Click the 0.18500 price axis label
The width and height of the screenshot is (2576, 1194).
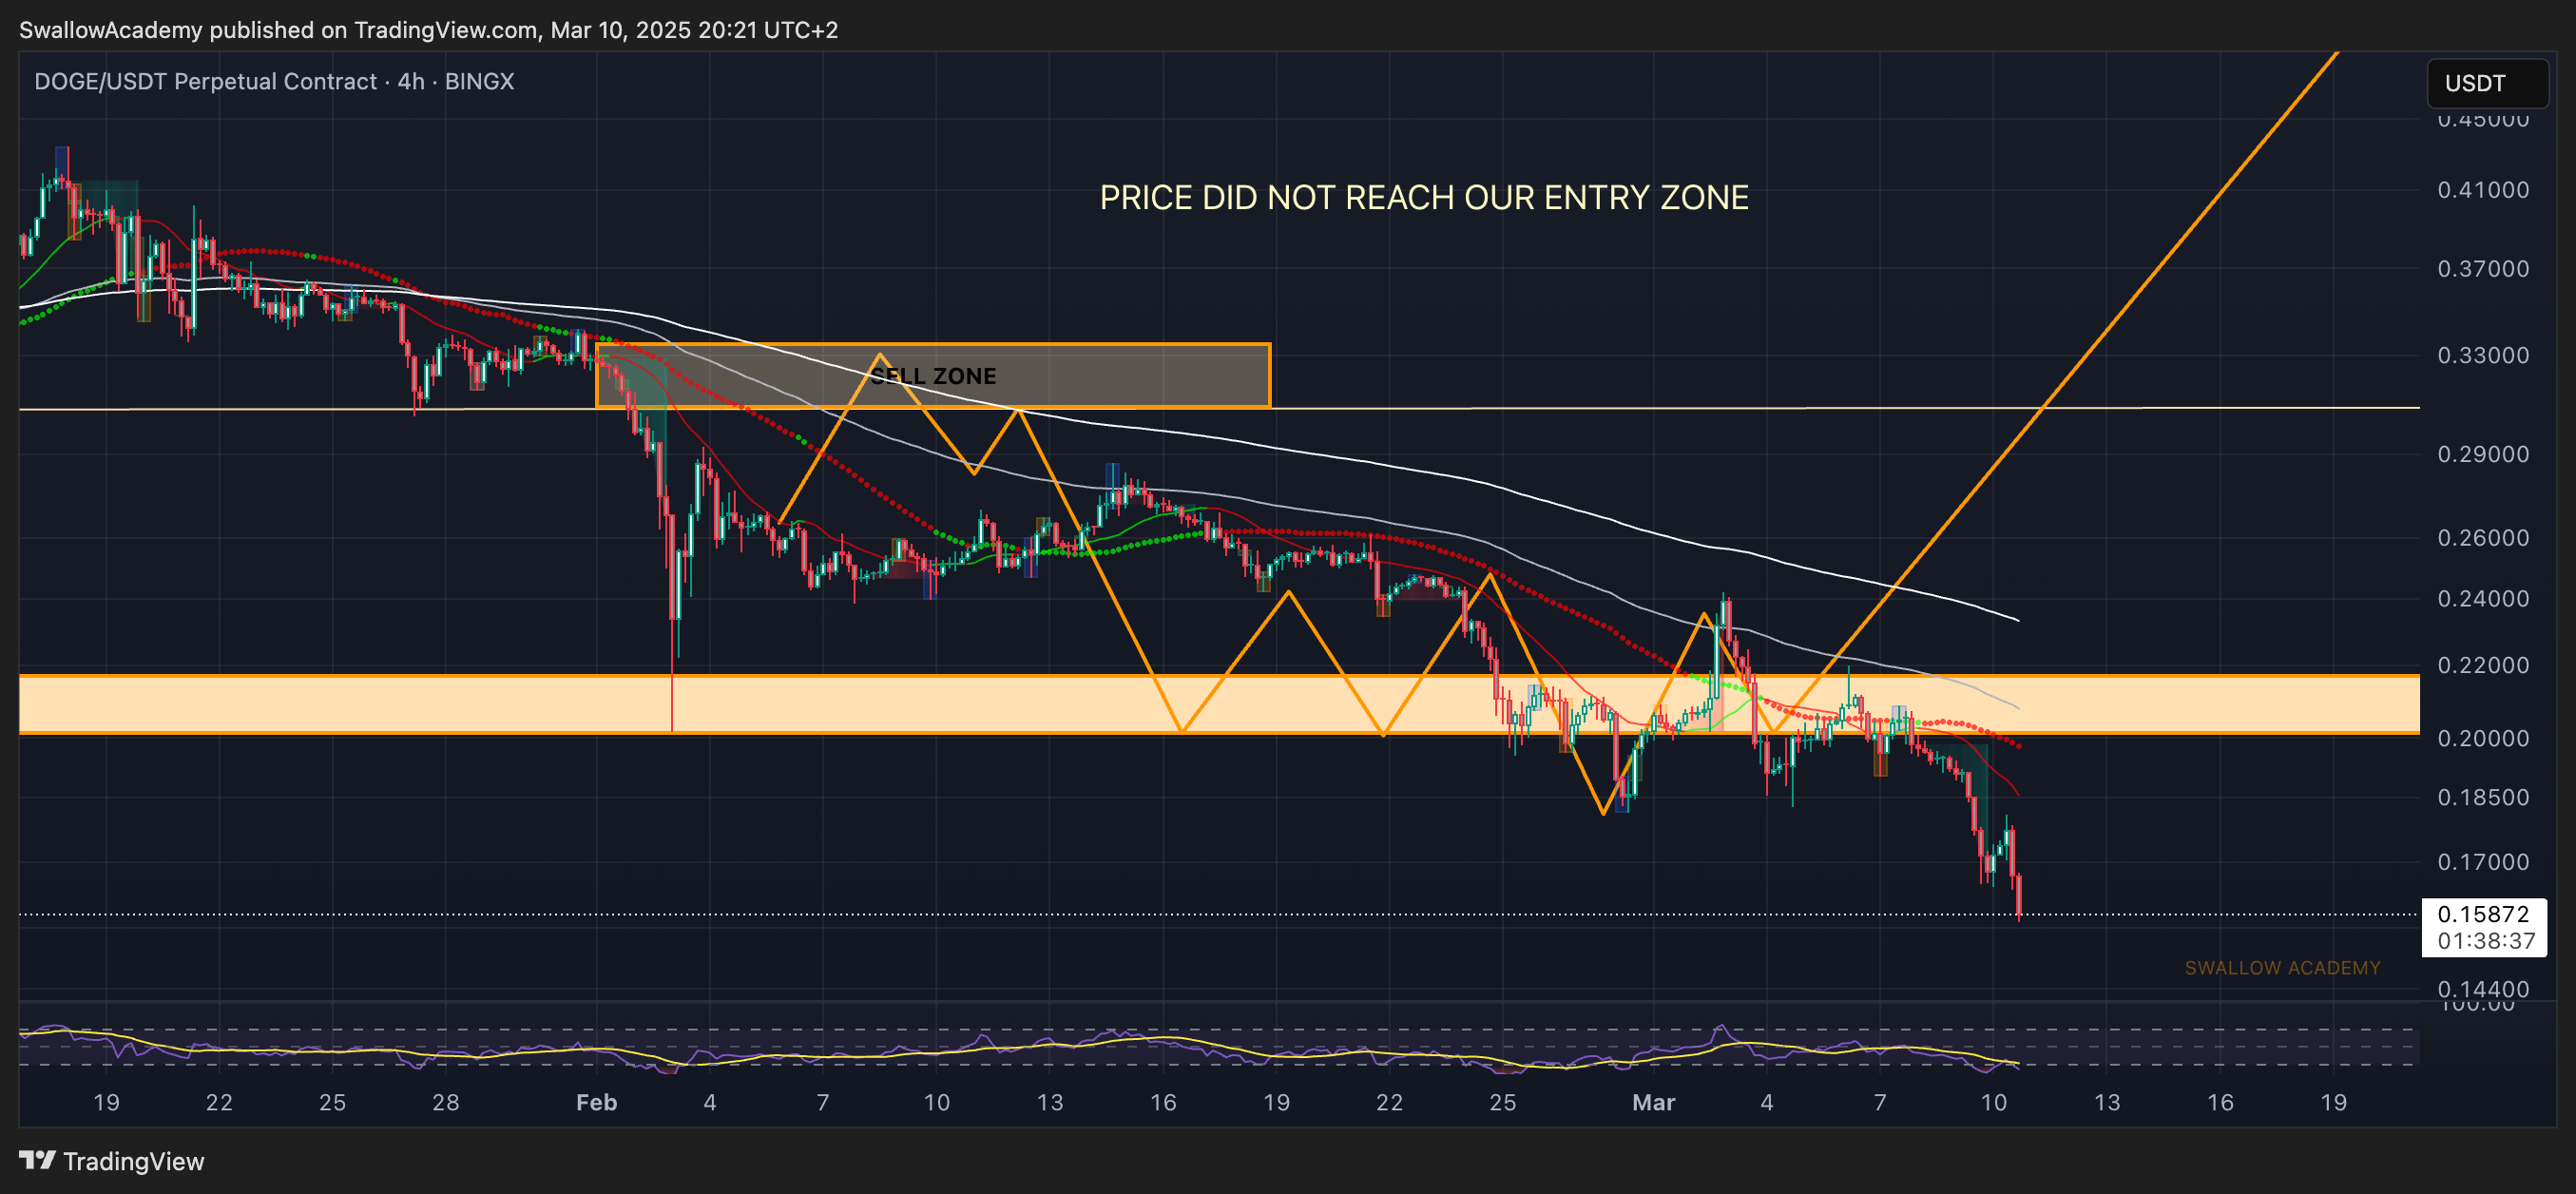tap(2483, 797)
